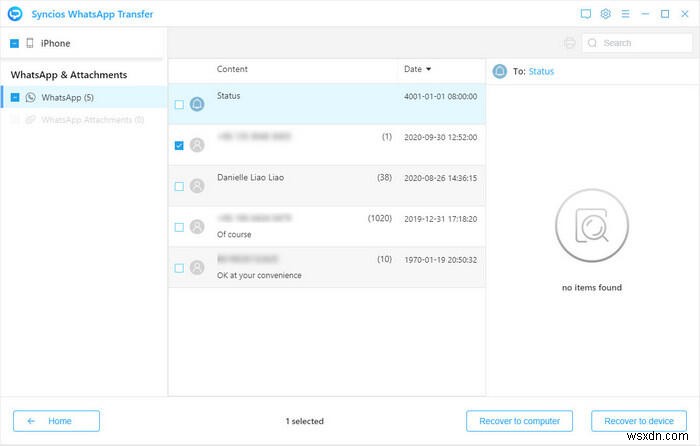Click the date 2019-12-31 17:18:20
This screenshot has width=700, height=446.
[440, 219]
